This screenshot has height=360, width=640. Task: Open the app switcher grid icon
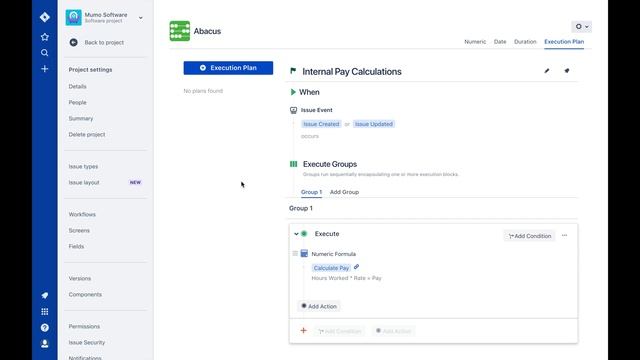[44, 311]
